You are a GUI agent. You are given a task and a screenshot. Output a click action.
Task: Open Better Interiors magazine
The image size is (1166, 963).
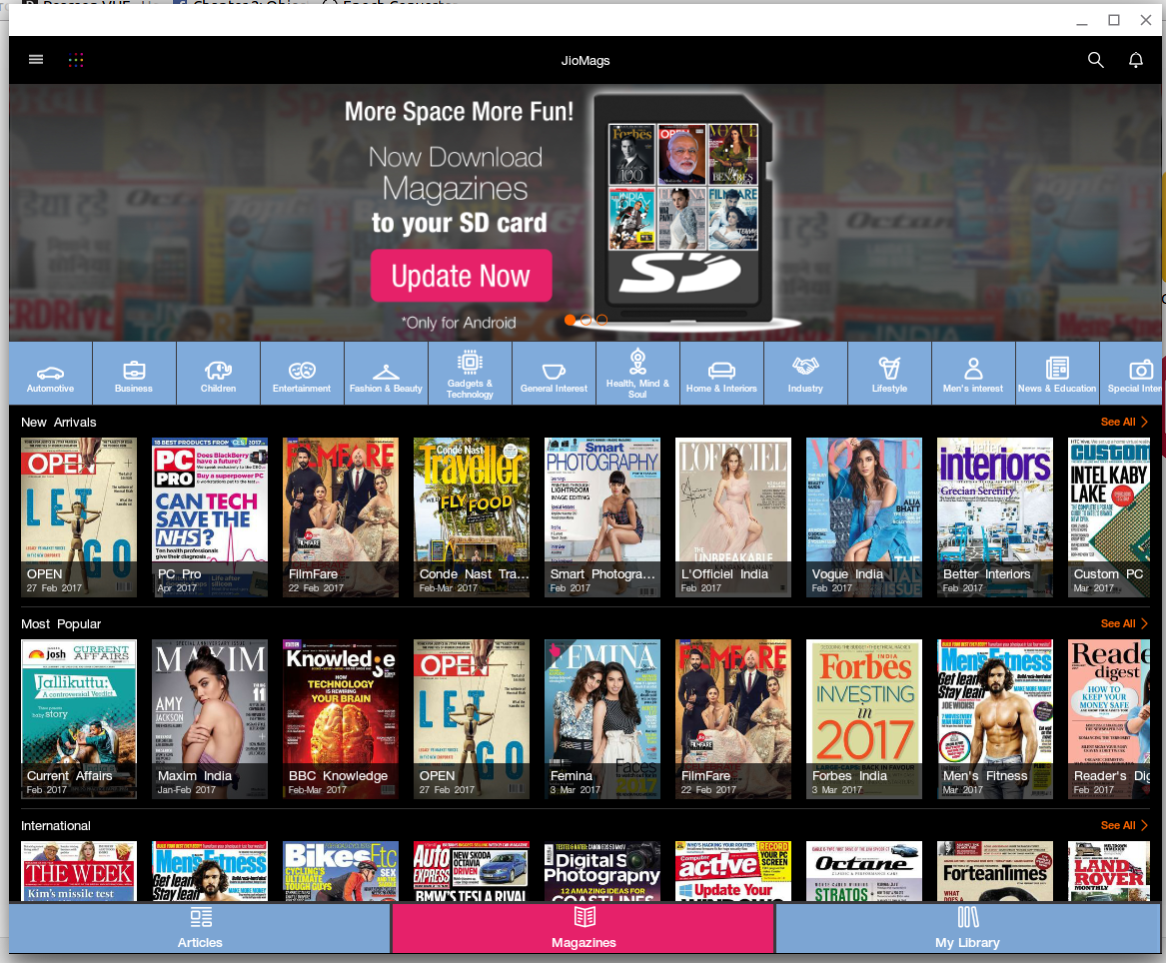[995, 517]
